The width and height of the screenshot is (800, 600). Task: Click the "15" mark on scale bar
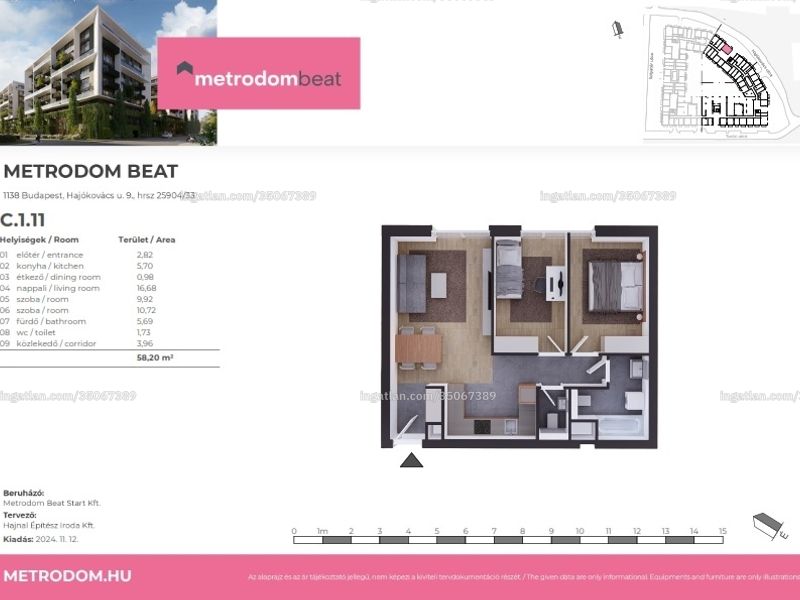point(722,531)
